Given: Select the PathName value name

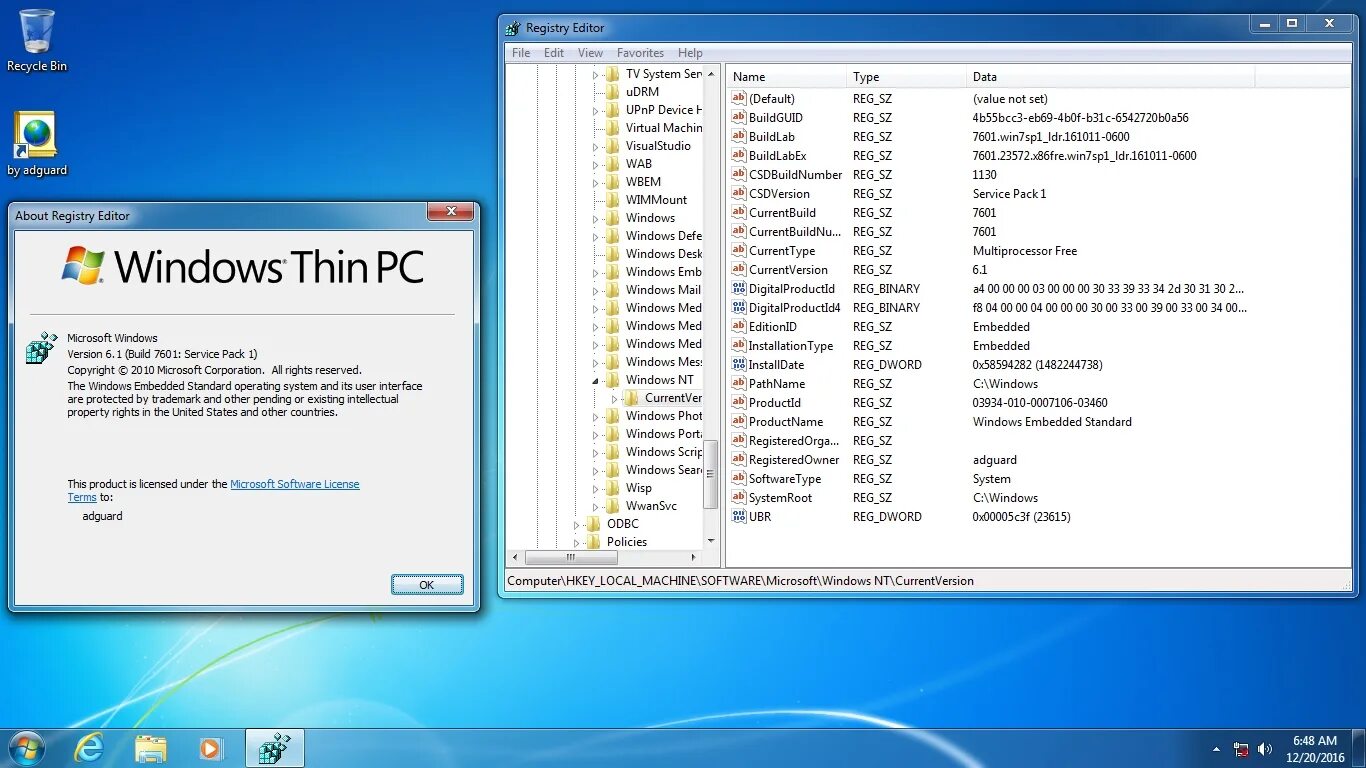Looking at the screenshot, I should pyautogui.click(x=776, y=384).
